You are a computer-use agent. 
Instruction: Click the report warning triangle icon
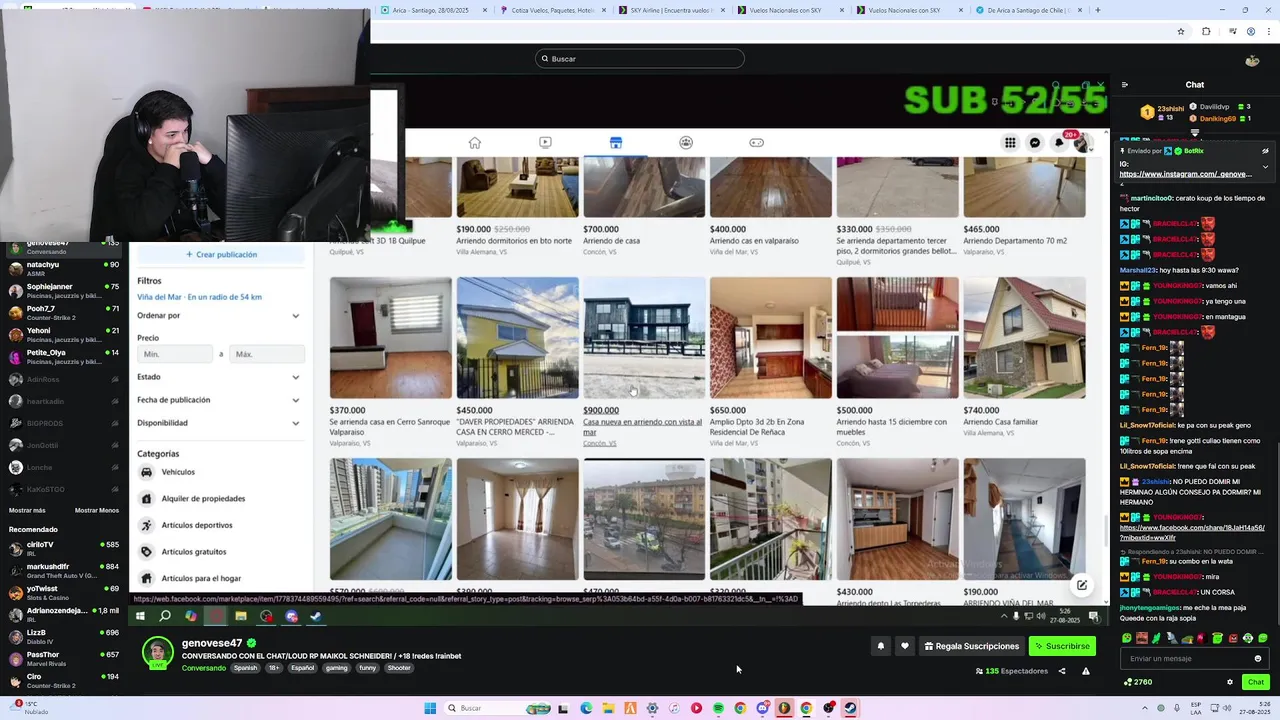1086,671
